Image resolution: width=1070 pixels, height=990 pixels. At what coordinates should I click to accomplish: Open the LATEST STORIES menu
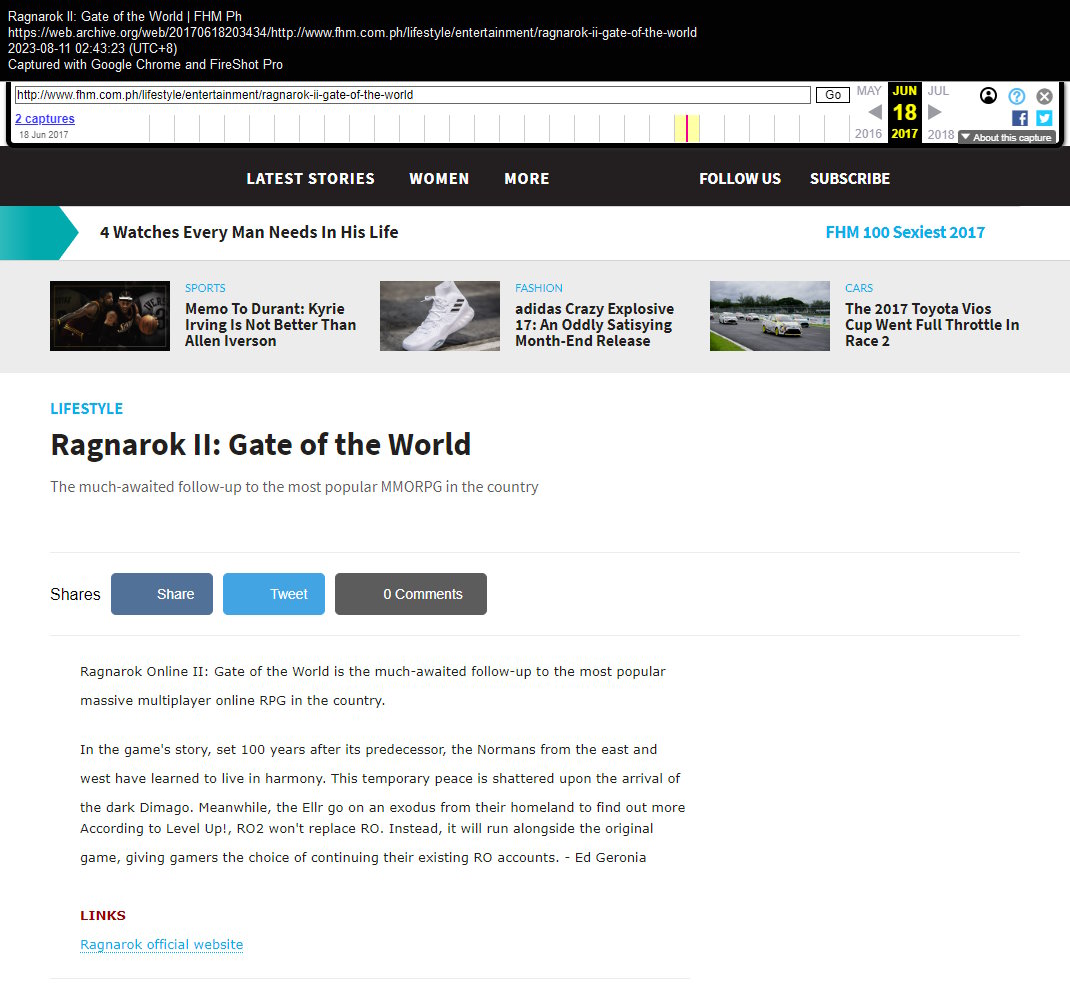click(310, 179)
